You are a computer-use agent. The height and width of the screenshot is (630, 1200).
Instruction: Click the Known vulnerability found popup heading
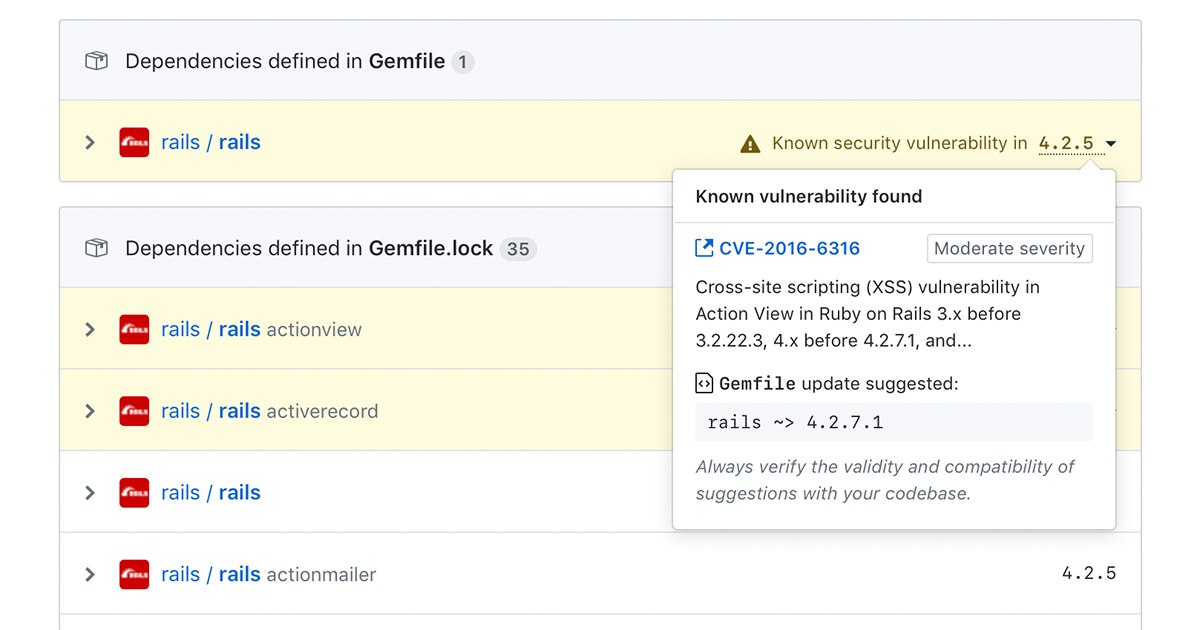[x=809, y=197]
